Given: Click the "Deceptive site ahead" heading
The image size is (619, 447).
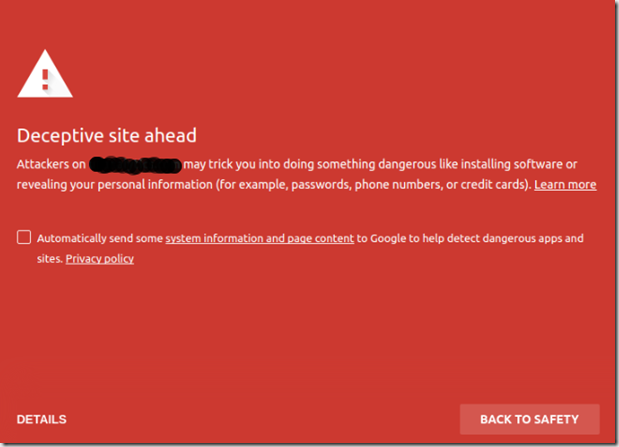Looking at the screenshot, I should (106, 135).
